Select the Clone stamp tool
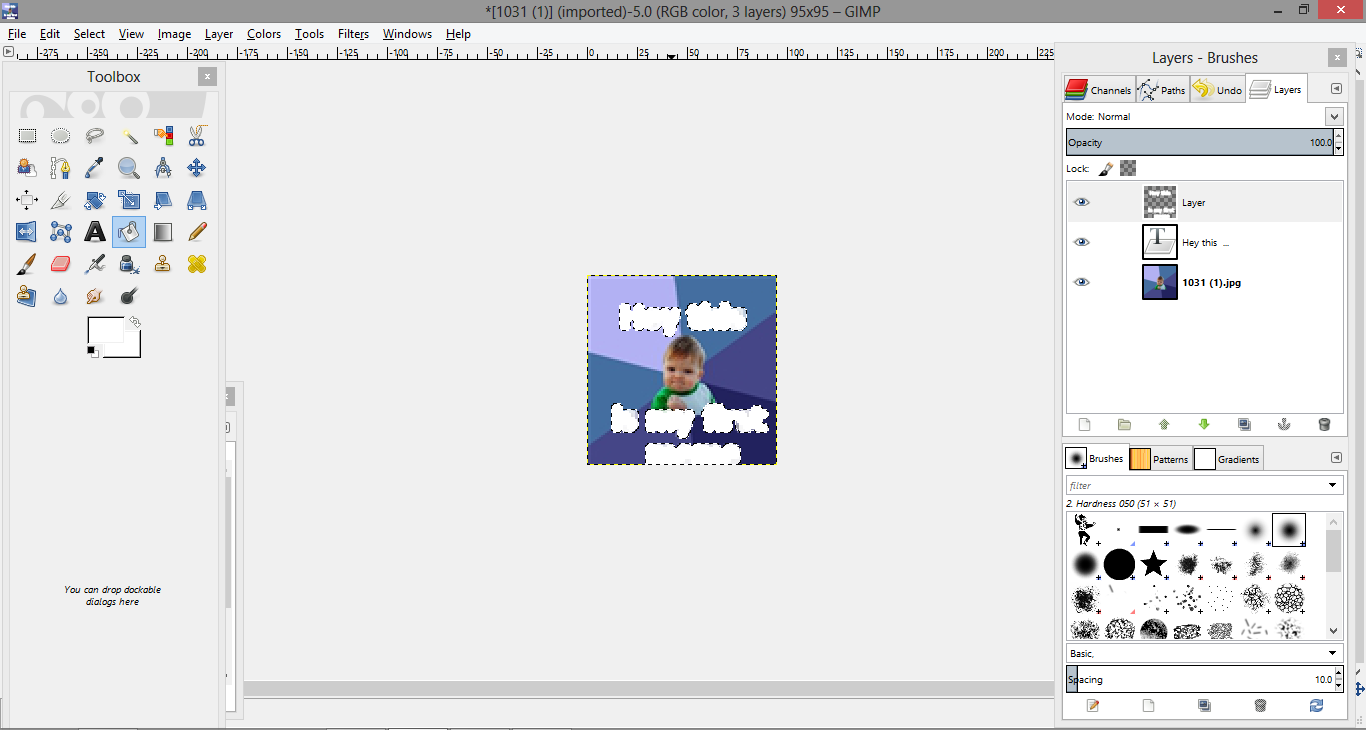Screen dimensions: 1366x730 (163, 264)
